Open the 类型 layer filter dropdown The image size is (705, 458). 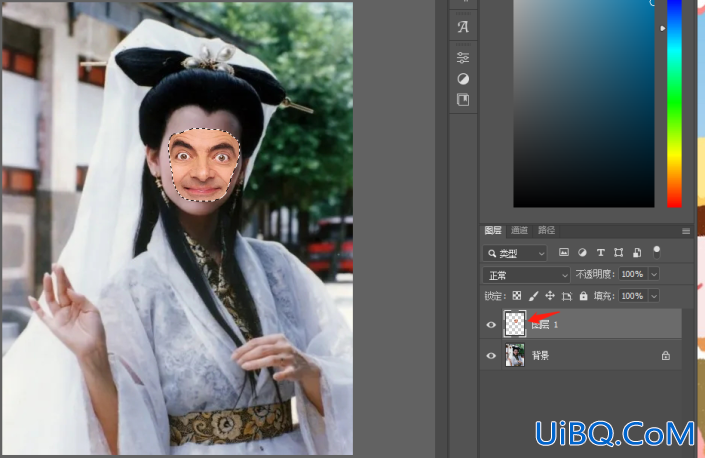(515, 253)
